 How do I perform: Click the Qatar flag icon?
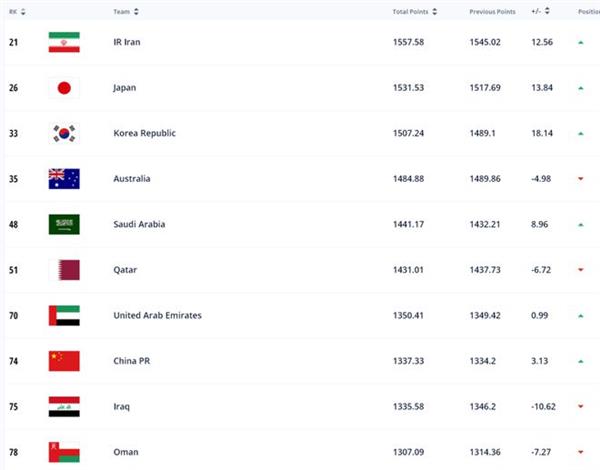(64, 270)
